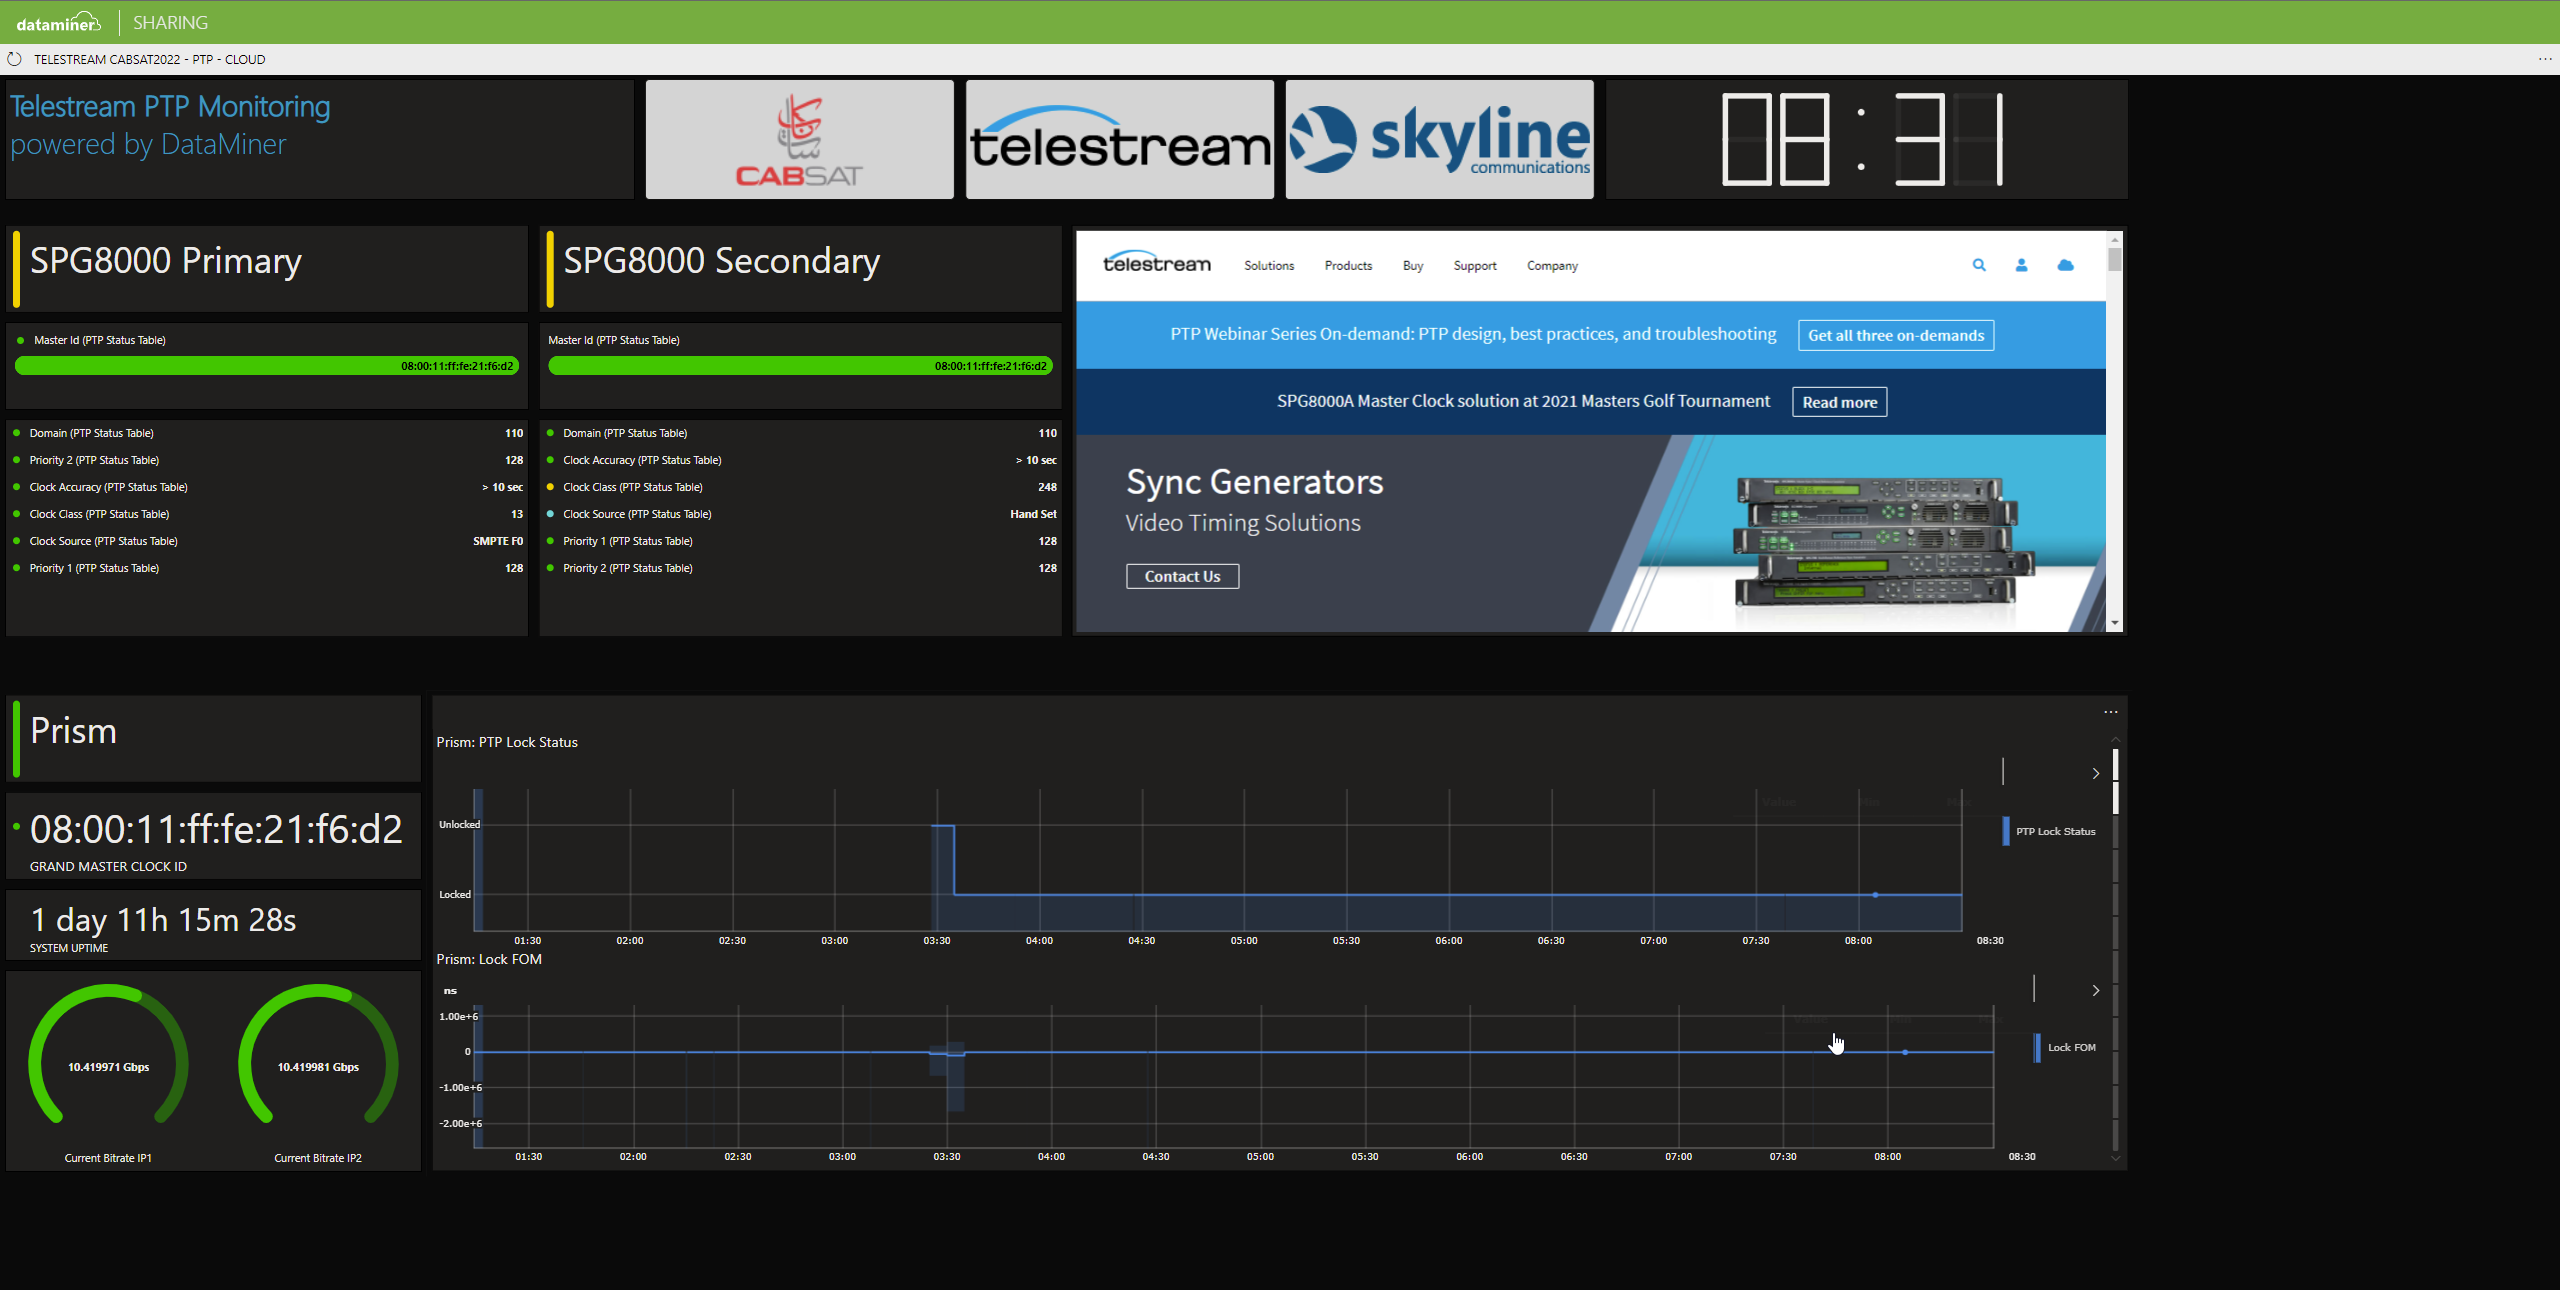Select Primary Clock Class (PTP Status Table) row
Viewport: 2560px width, 1290px height.
coord(268,514)
